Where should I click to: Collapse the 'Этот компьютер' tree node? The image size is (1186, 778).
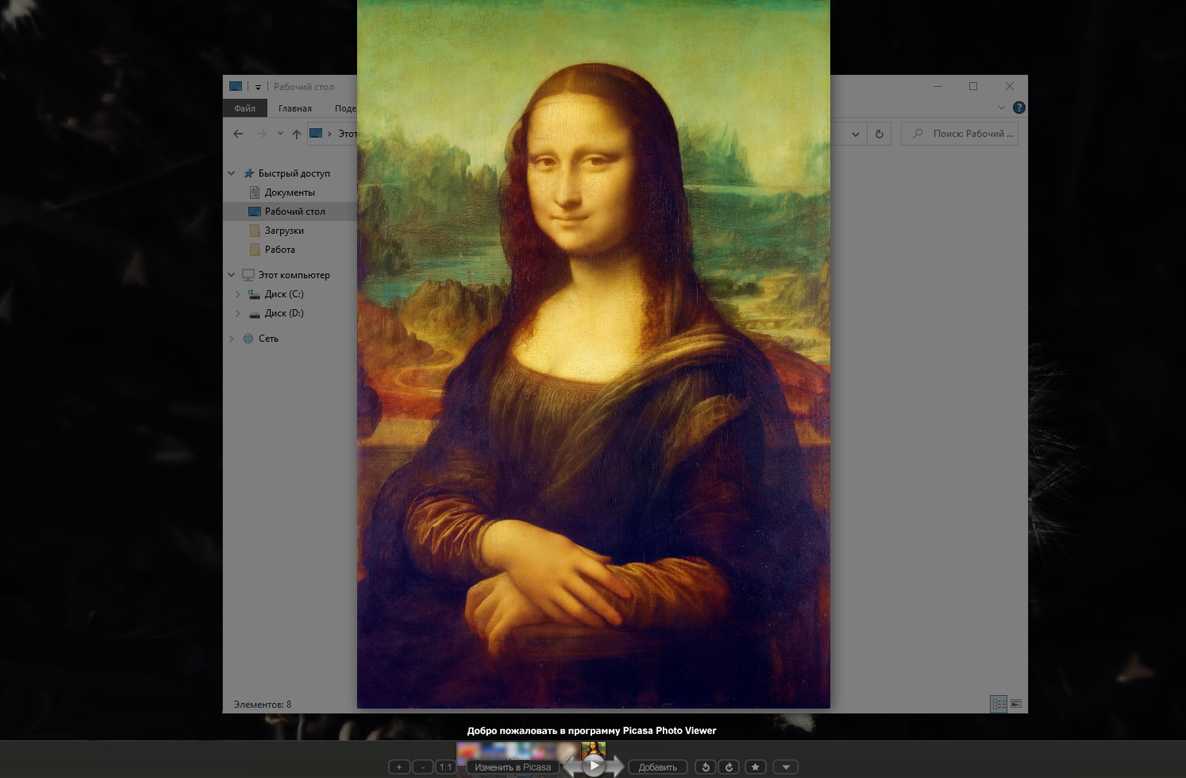tap(231, 274)
